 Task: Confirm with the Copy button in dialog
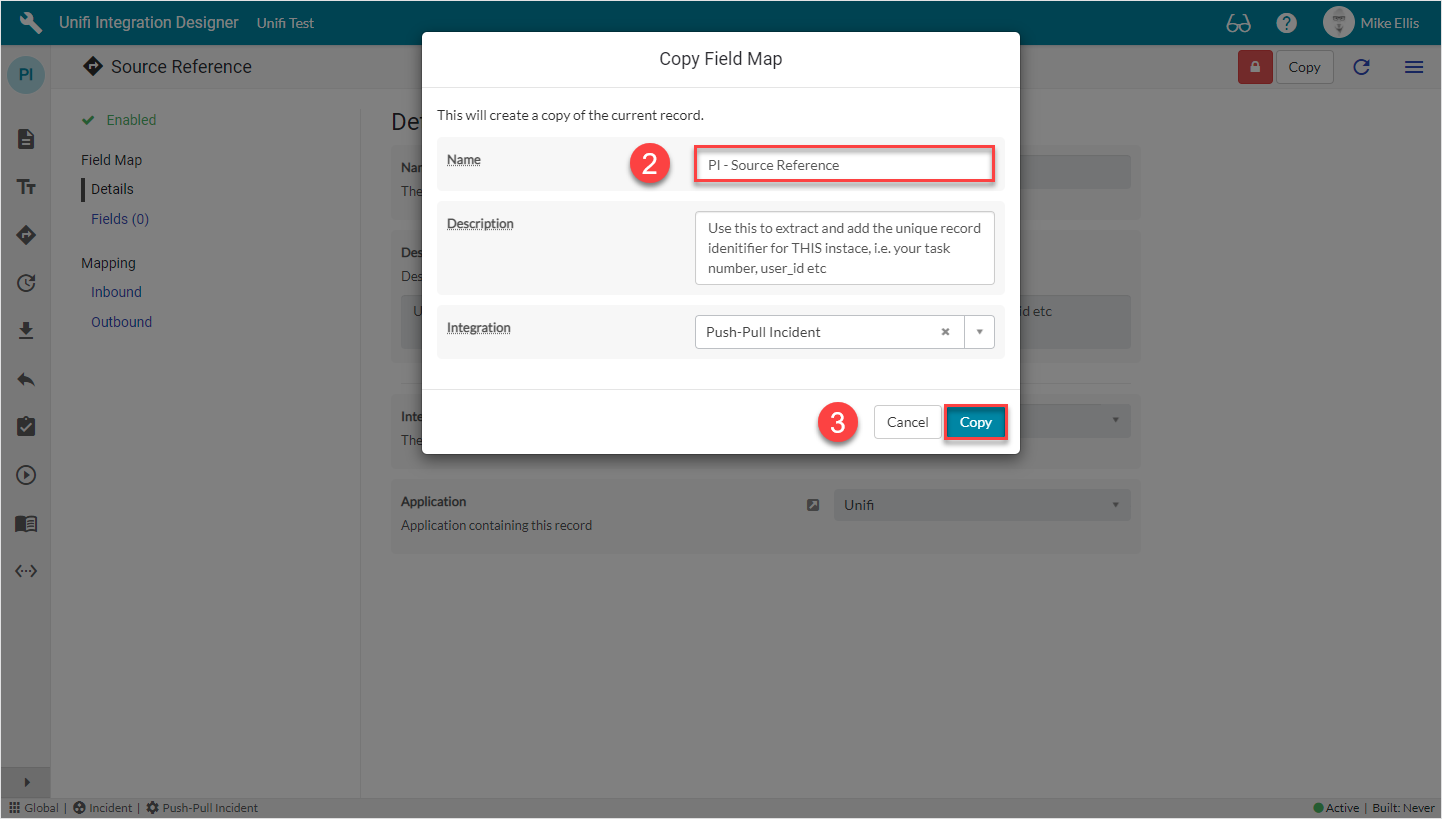pyautogui.click(x=975, y=422)
